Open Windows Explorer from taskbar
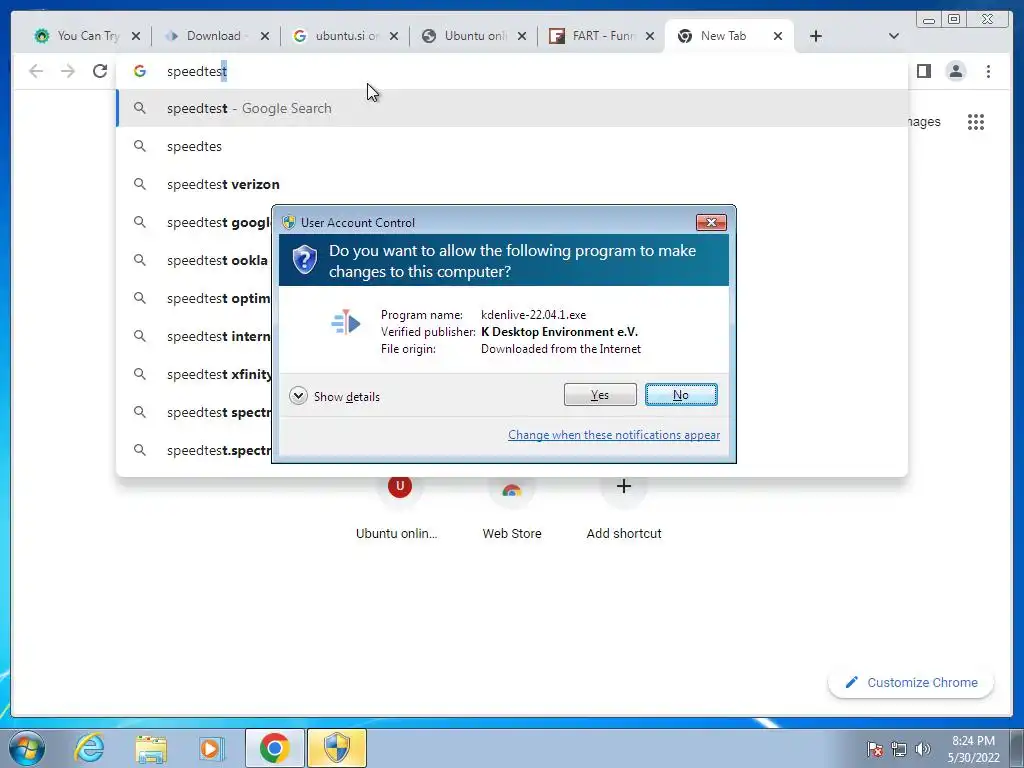 point(151,748)
